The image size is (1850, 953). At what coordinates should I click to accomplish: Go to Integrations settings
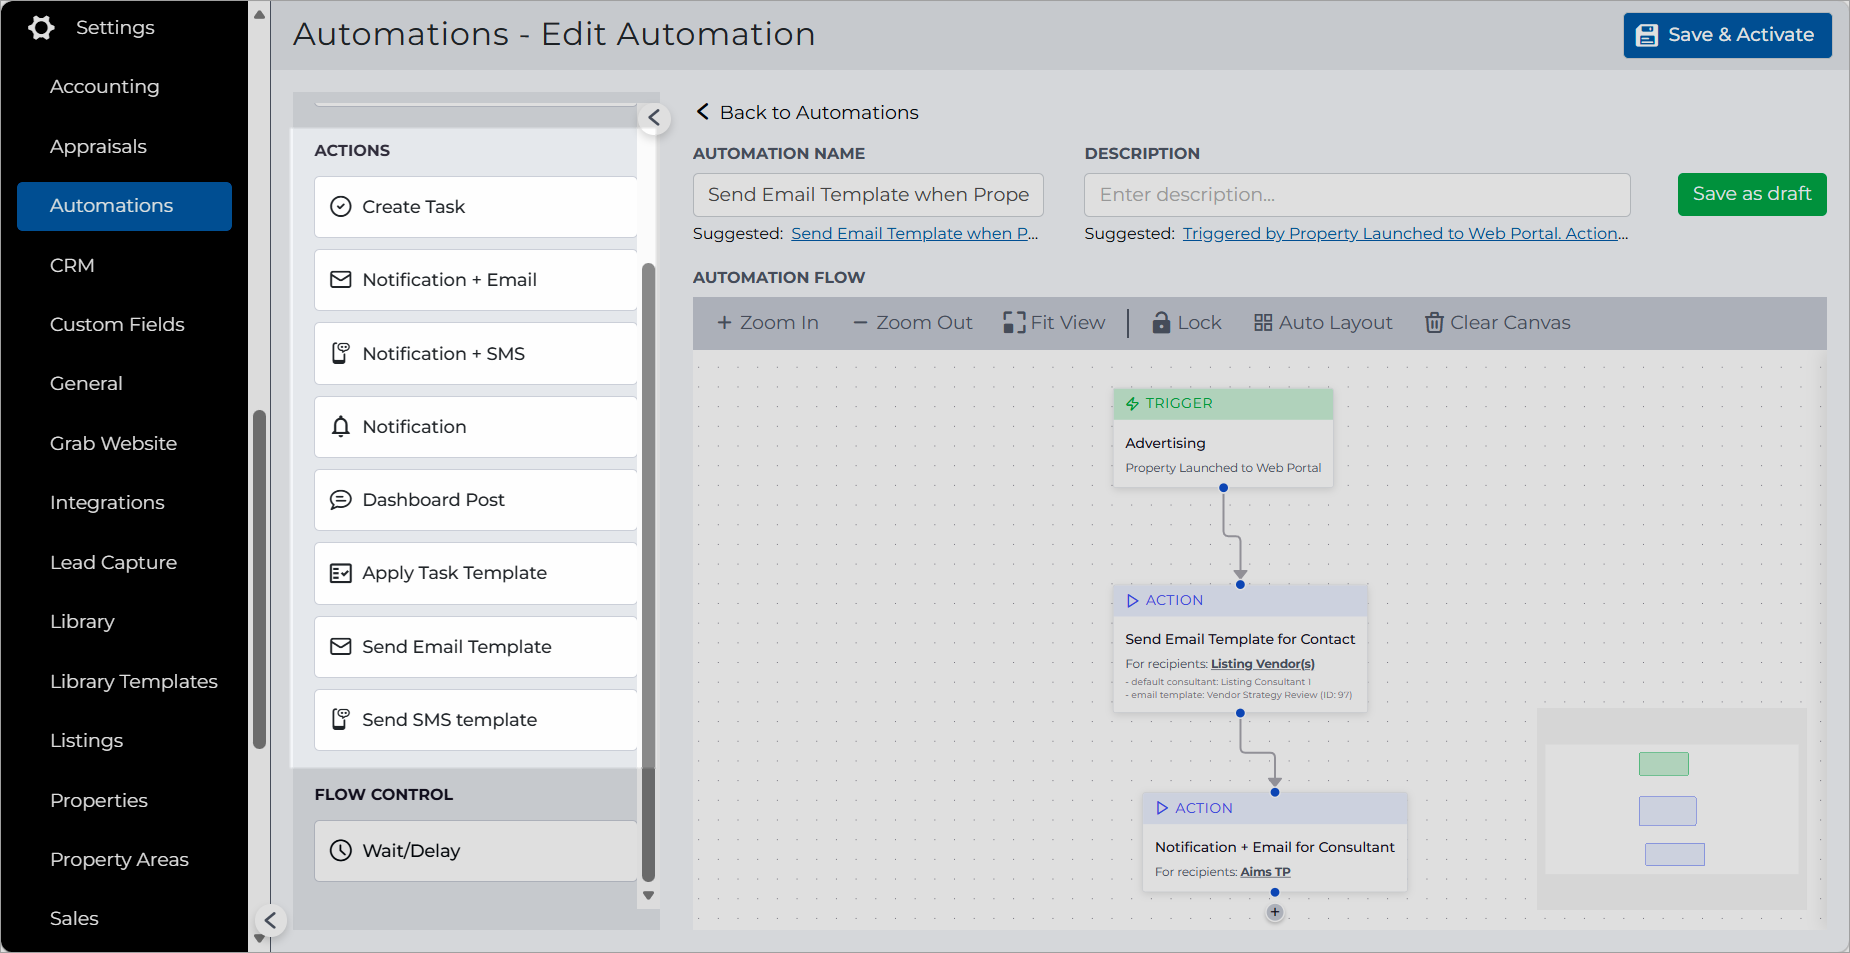click(x=107, y=503)
